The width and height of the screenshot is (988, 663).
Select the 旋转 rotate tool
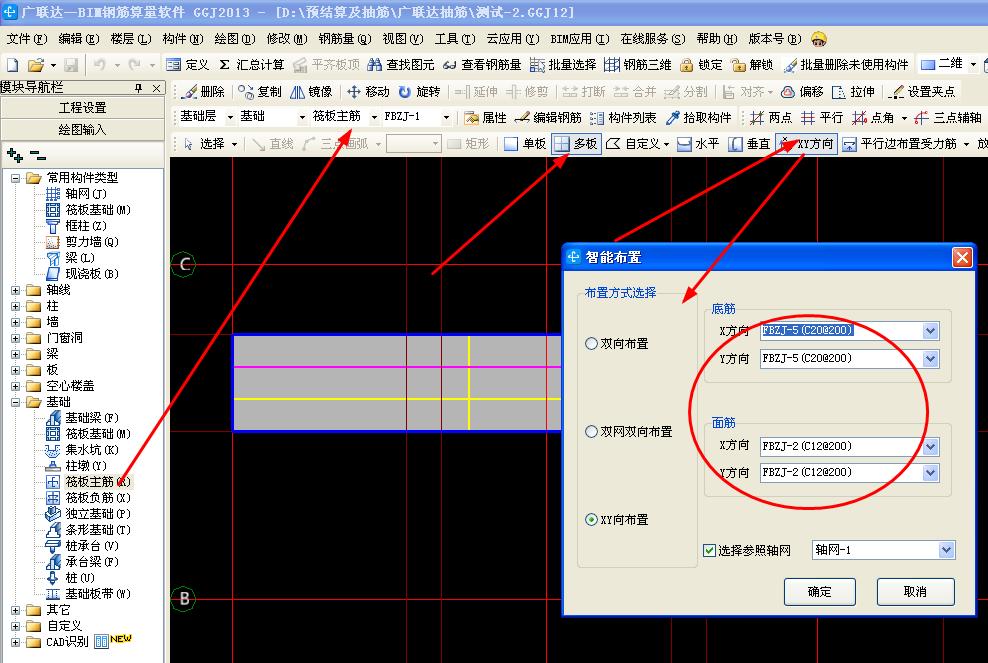click(x=419, y=92)
